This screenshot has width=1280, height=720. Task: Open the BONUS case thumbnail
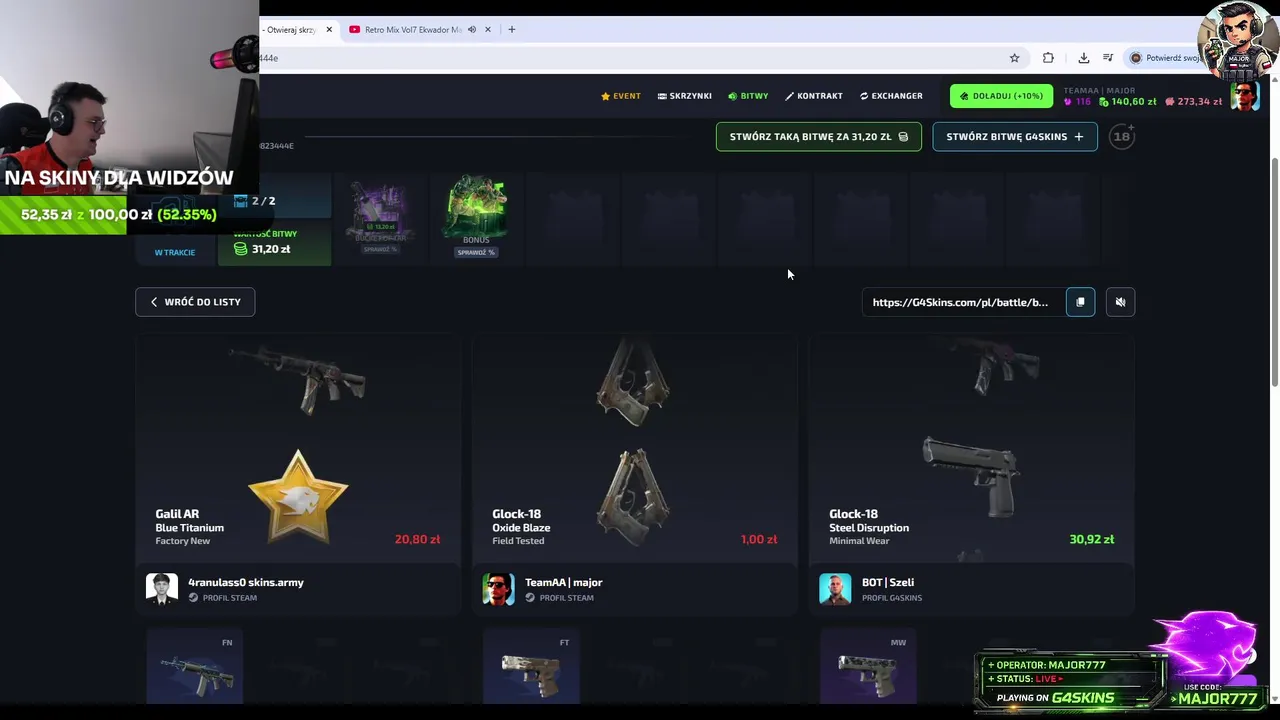click(476, 216)
